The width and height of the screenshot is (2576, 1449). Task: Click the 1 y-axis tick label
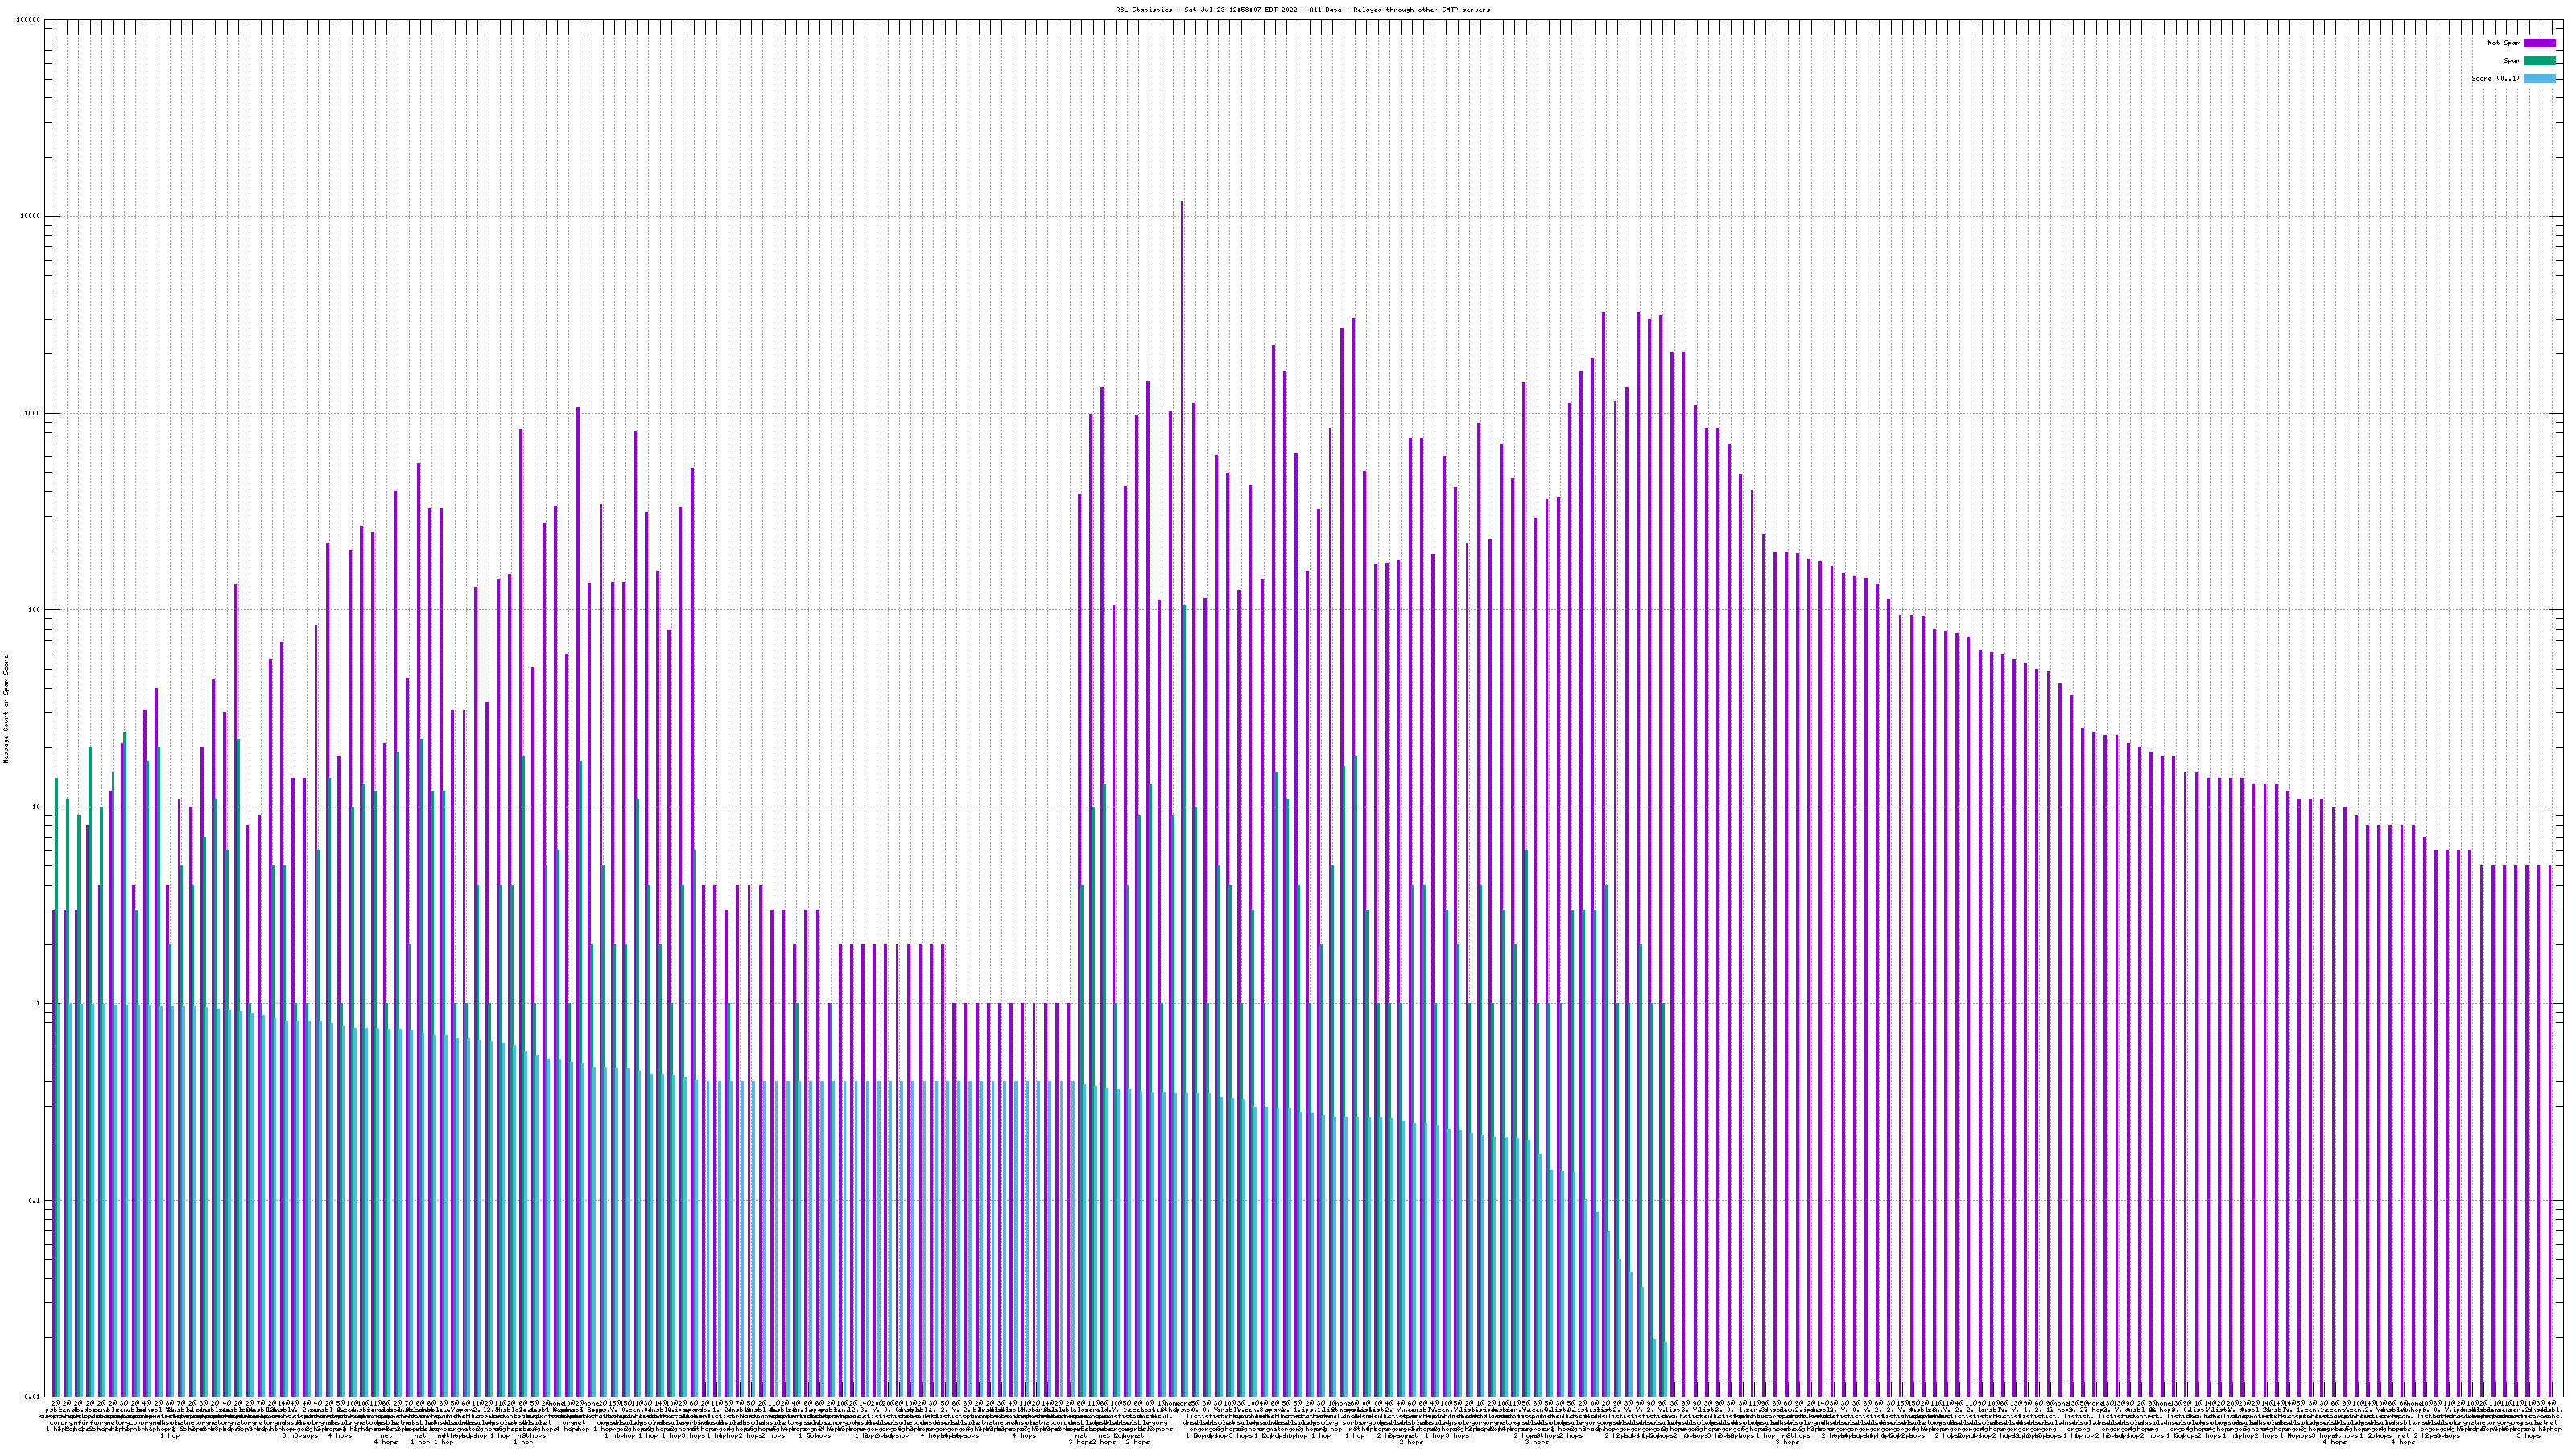click(39, 1004)
